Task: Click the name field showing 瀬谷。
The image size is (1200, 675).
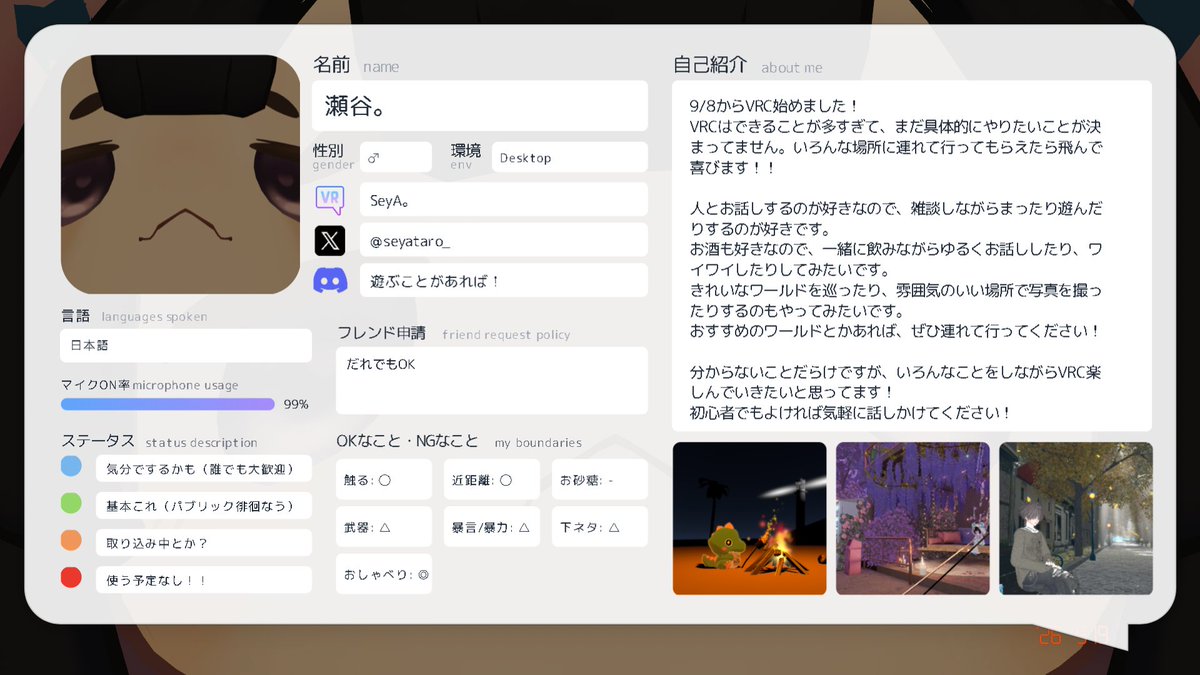Action: pyautogui.click(x=480, y=106)
